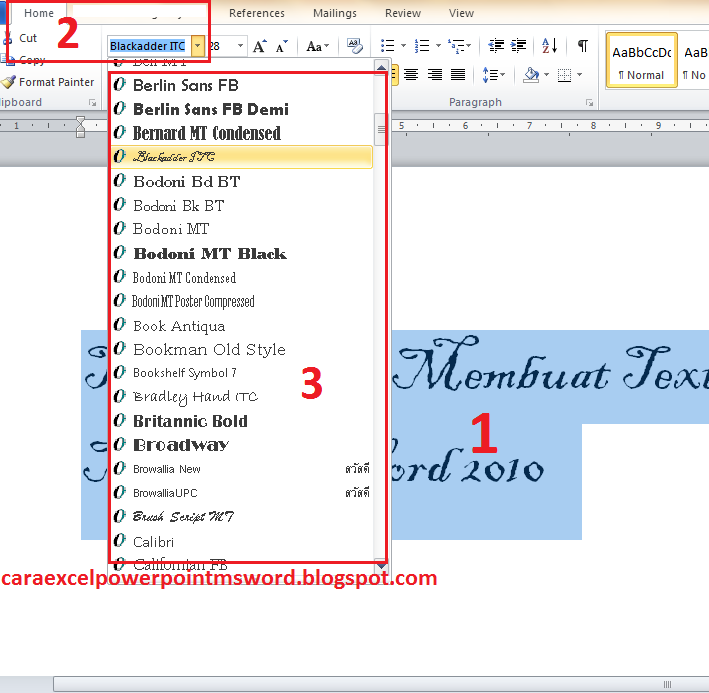This screenshot has width=709, height=693.
Task: Open the borders dropdown arrow
Action: (580, 75)
